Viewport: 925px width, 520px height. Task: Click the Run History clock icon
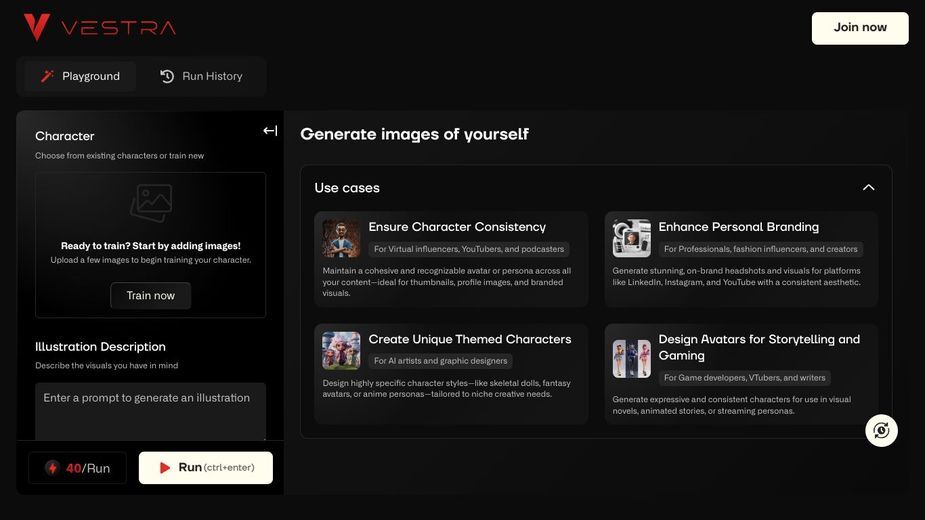[167, 76]
